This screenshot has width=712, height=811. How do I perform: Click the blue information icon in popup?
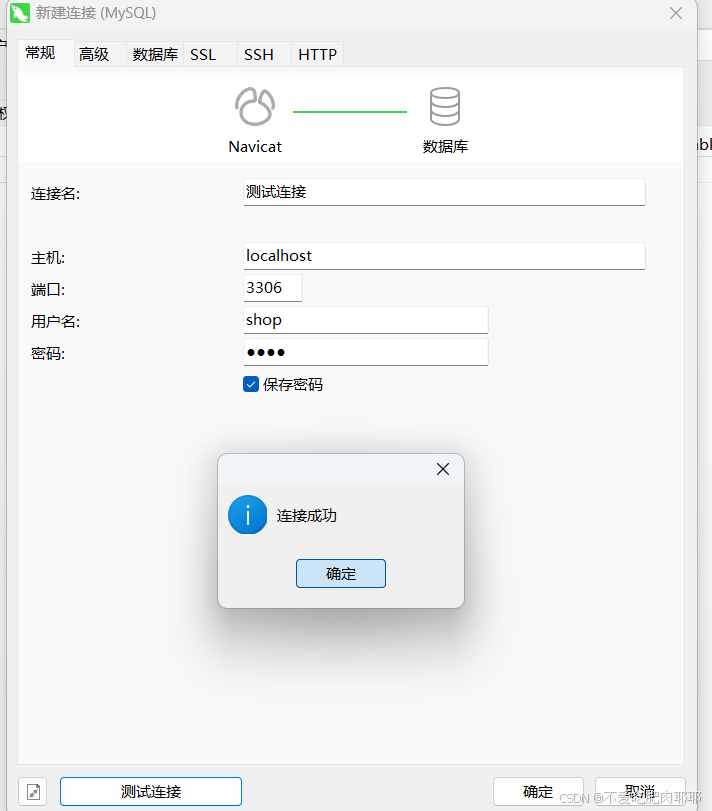[x=248, y=515]
